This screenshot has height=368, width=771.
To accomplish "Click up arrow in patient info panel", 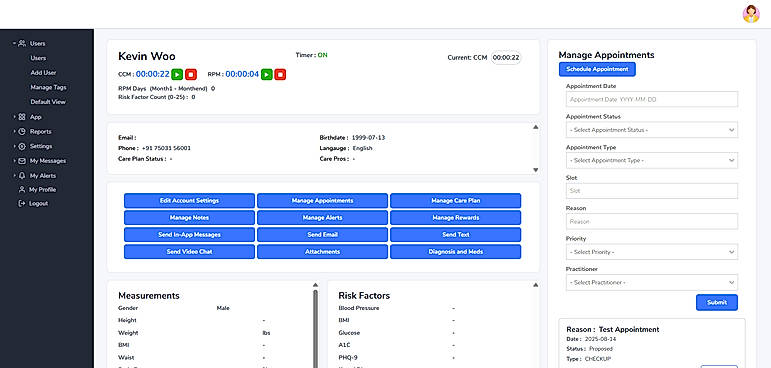I will (x=535, y=127).
